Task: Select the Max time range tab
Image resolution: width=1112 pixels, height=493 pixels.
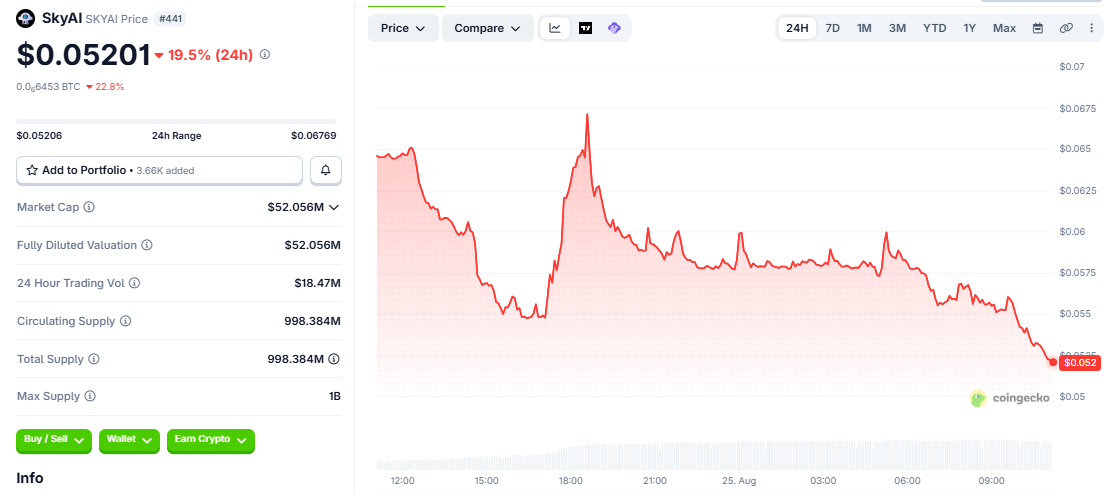Action: point(1004,28)
